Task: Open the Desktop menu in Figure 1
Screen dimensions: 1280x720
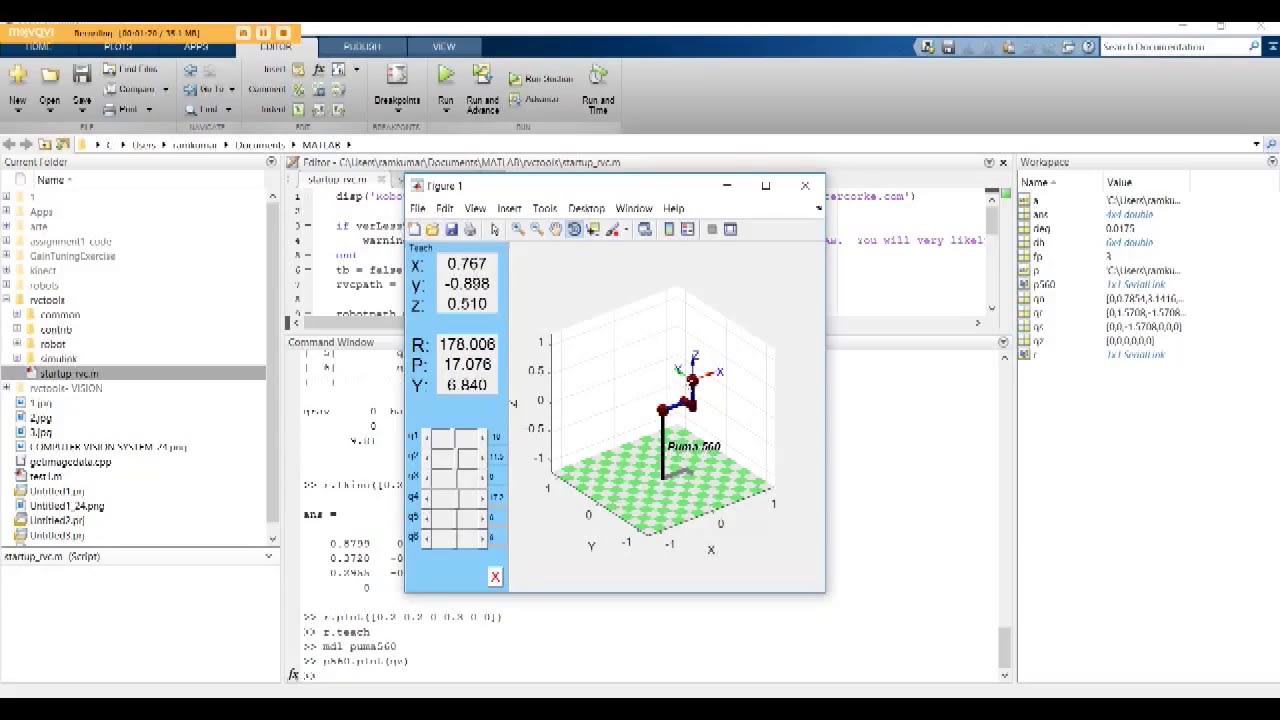Action: [586, 209]
